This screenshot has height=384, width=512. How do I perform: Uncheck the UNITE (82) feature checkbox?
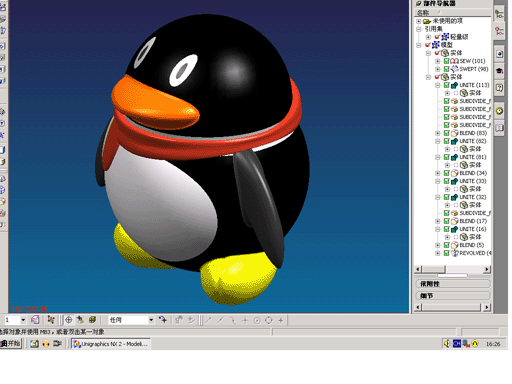pos(447,141)
